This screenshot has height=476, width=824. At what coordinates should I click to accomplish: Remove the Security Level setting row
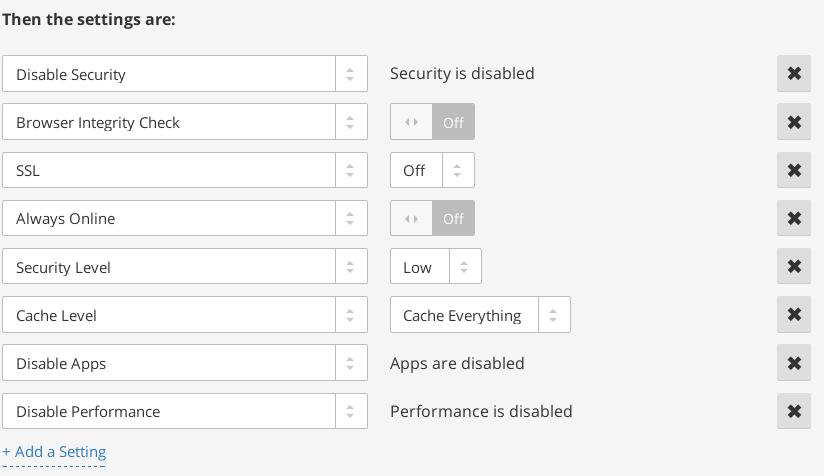[x=793, y=267]
